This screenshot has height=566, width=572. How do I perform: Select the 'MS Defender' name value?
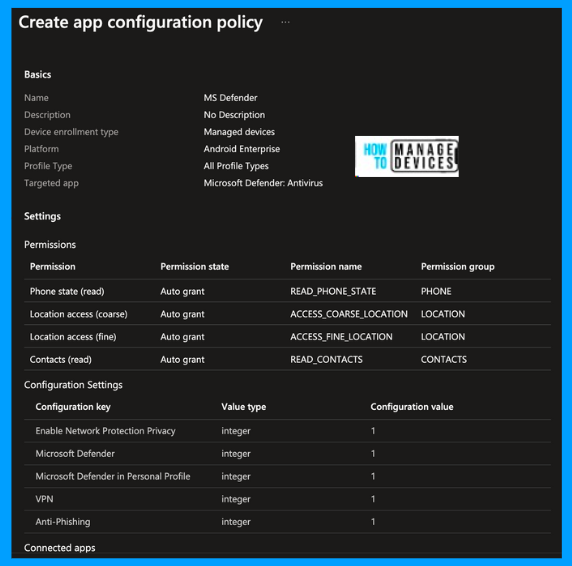click(x=231, y=98)
